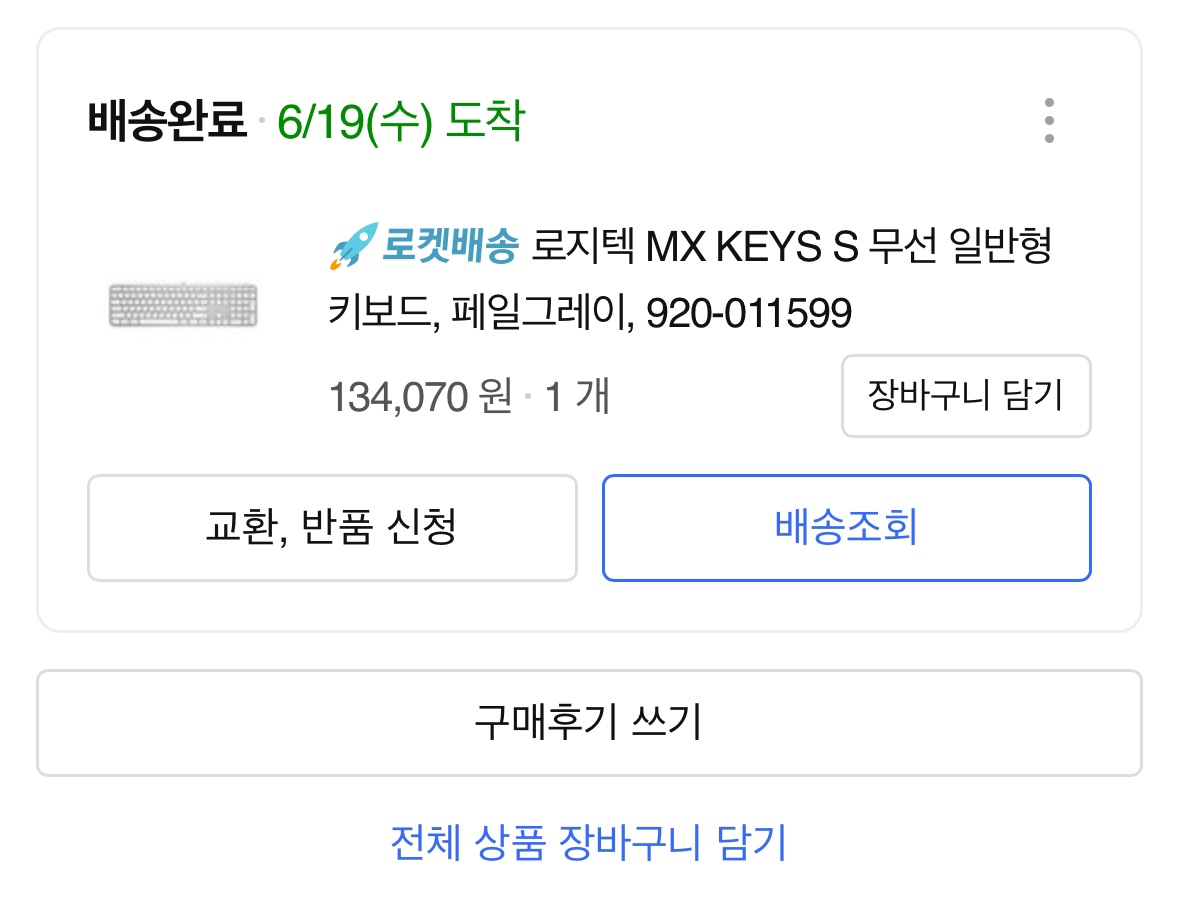
Task: Click the model number 920-011599
Action: pyautogui.click(x=748, y=315)
